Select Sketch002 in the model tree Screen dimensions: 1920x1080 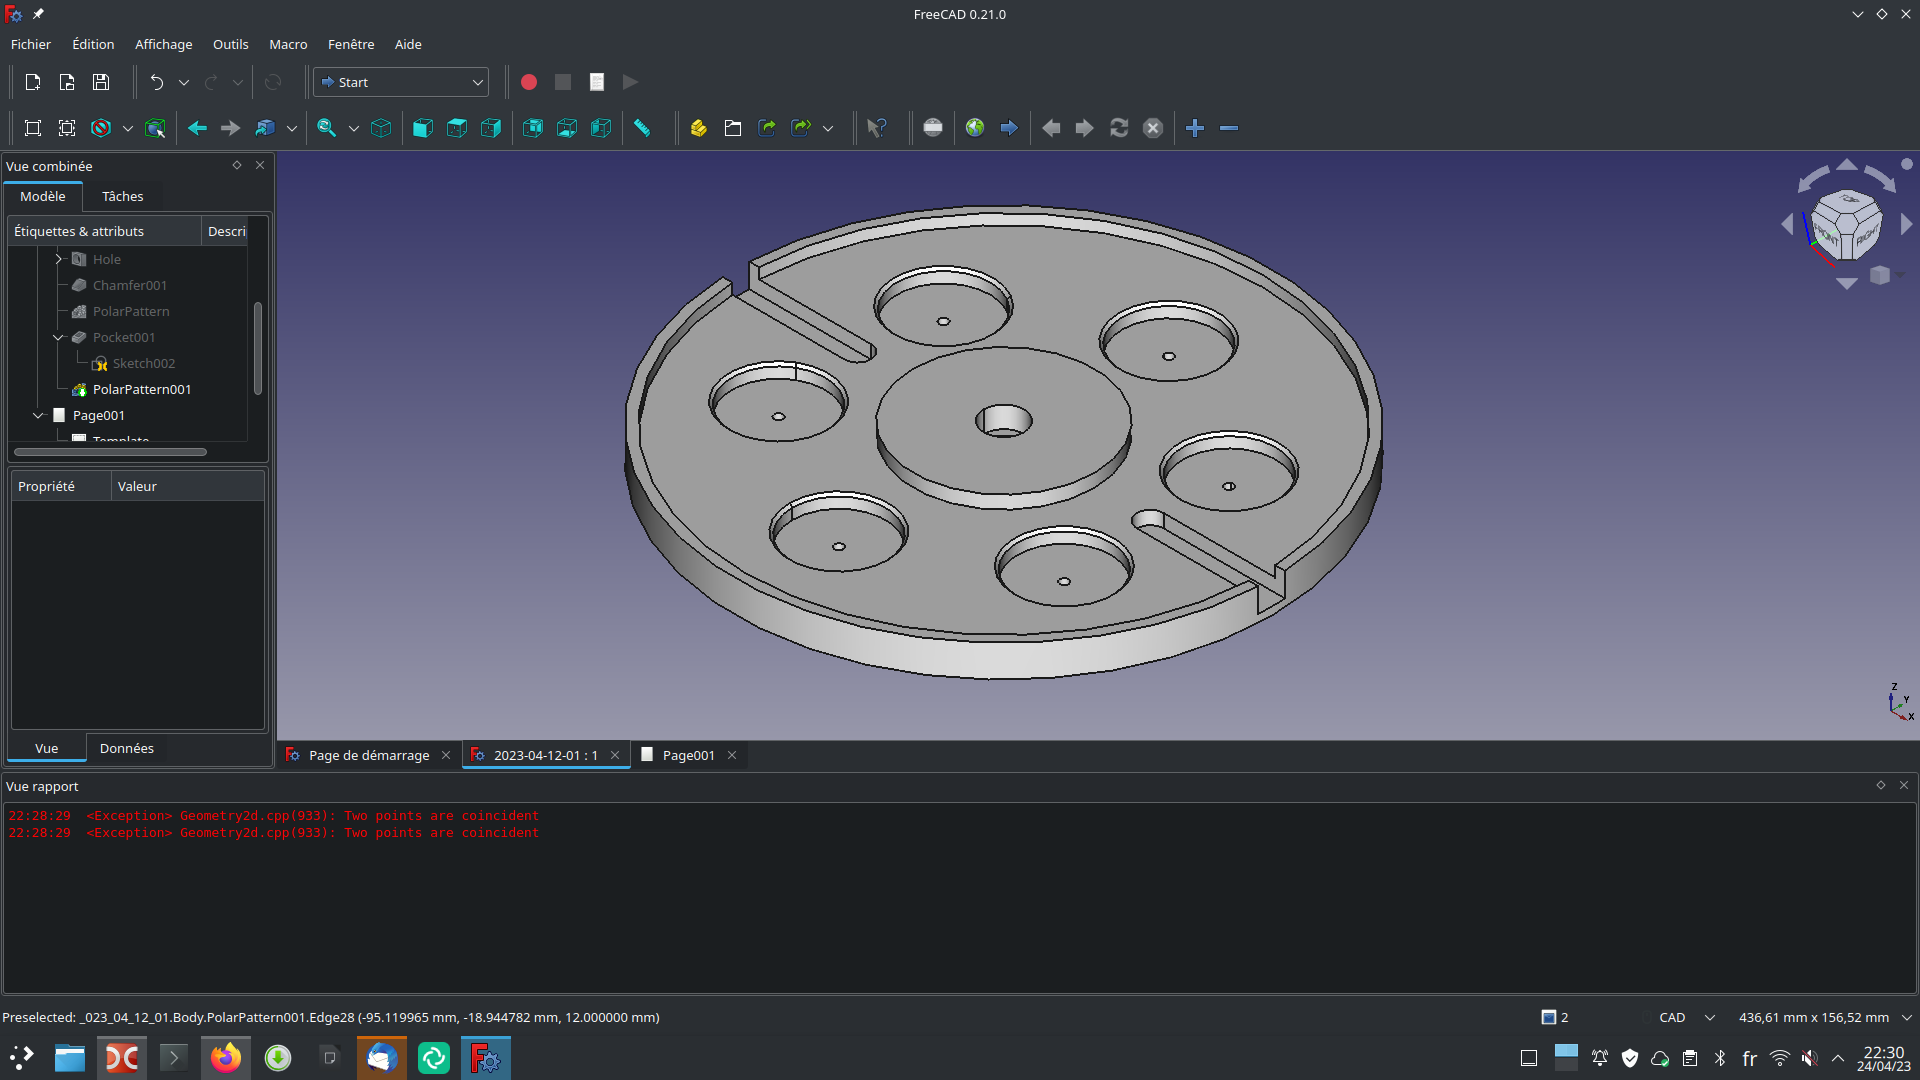tap(144, 363)
